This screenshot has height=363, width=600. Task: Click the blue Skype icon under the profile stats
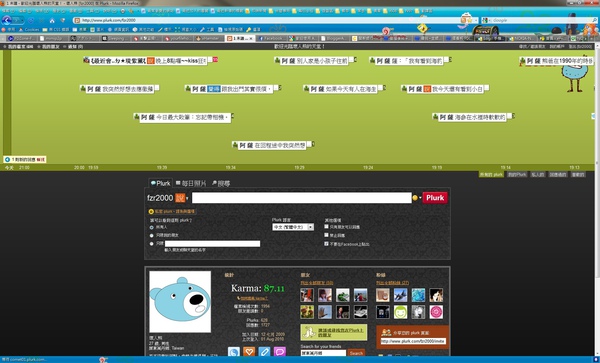tap(234, 352)
